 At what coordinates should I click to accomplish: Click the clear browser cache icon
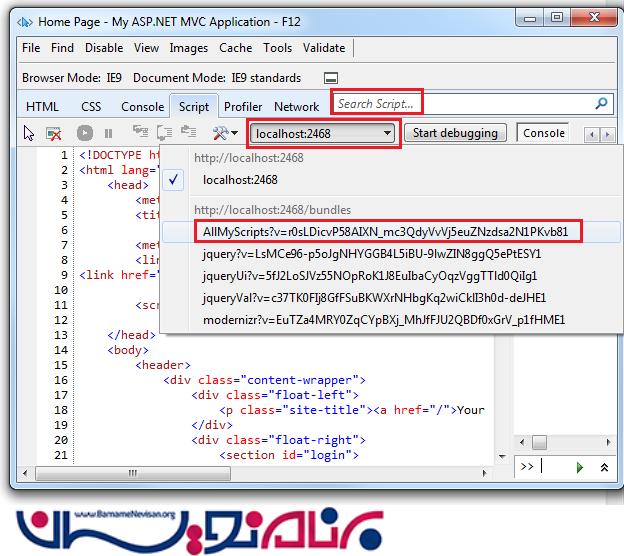tap(54, 133)
